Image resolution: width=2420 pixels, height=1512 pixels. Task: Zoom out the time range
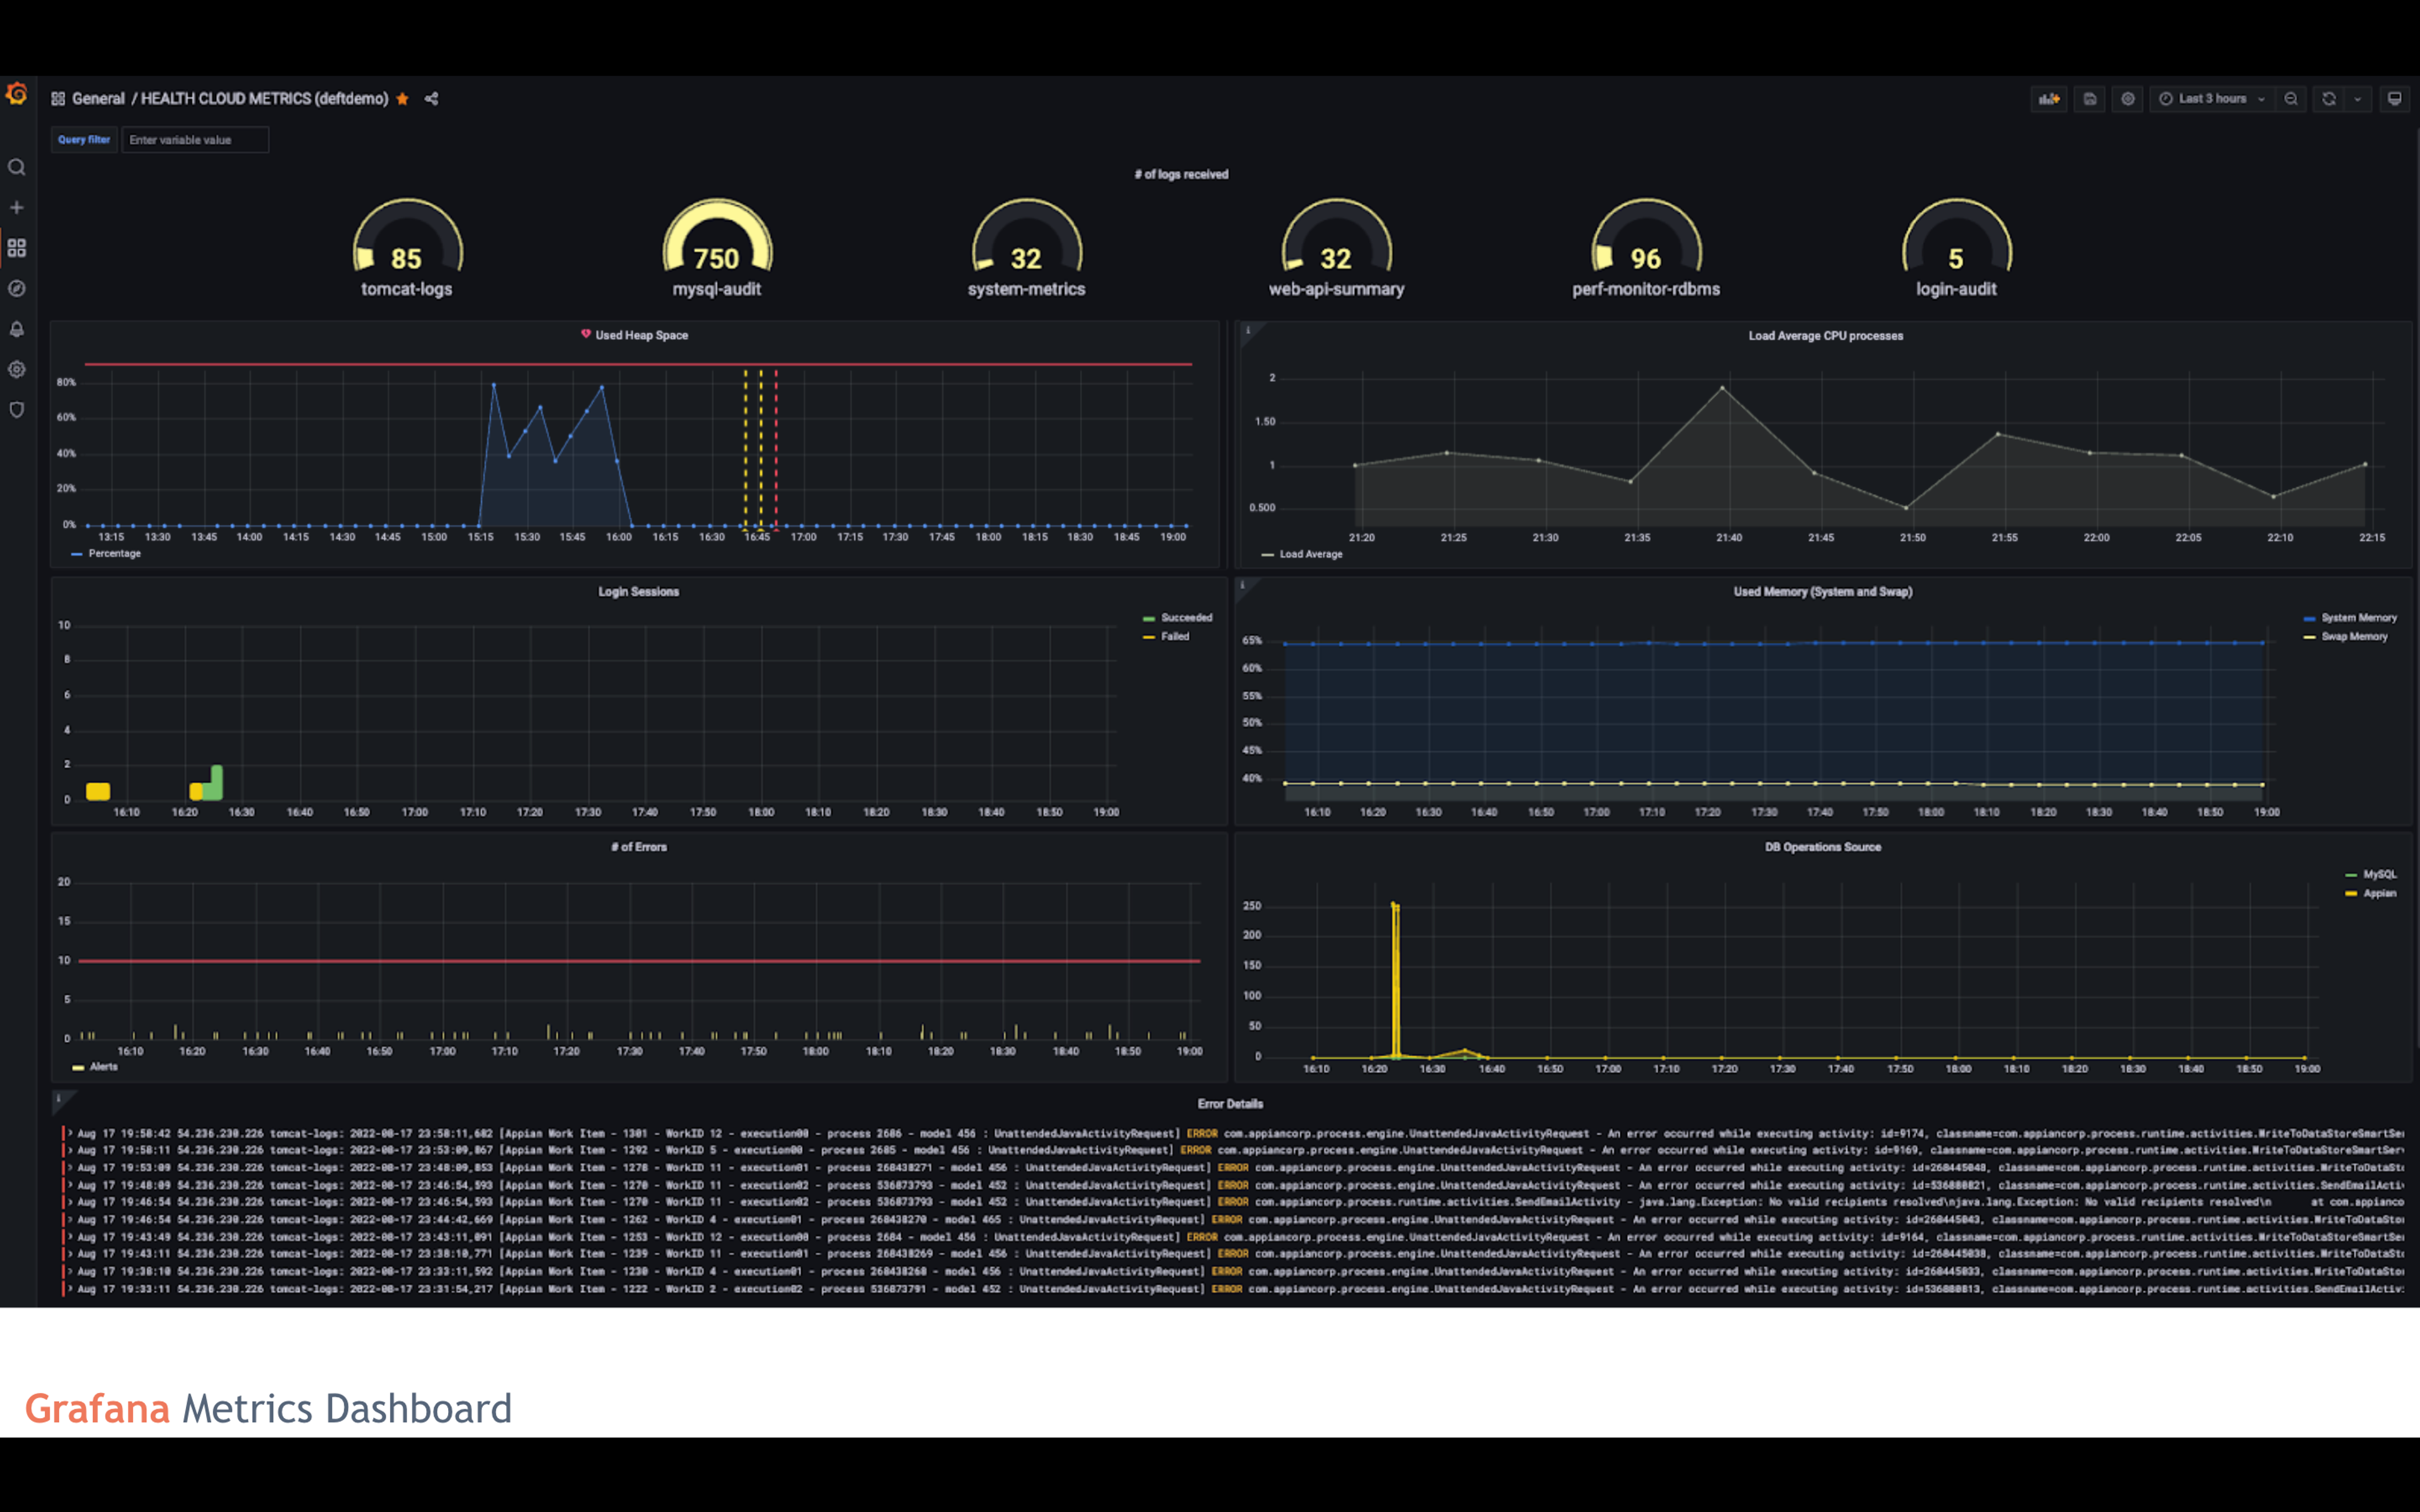coord(2290,99)
